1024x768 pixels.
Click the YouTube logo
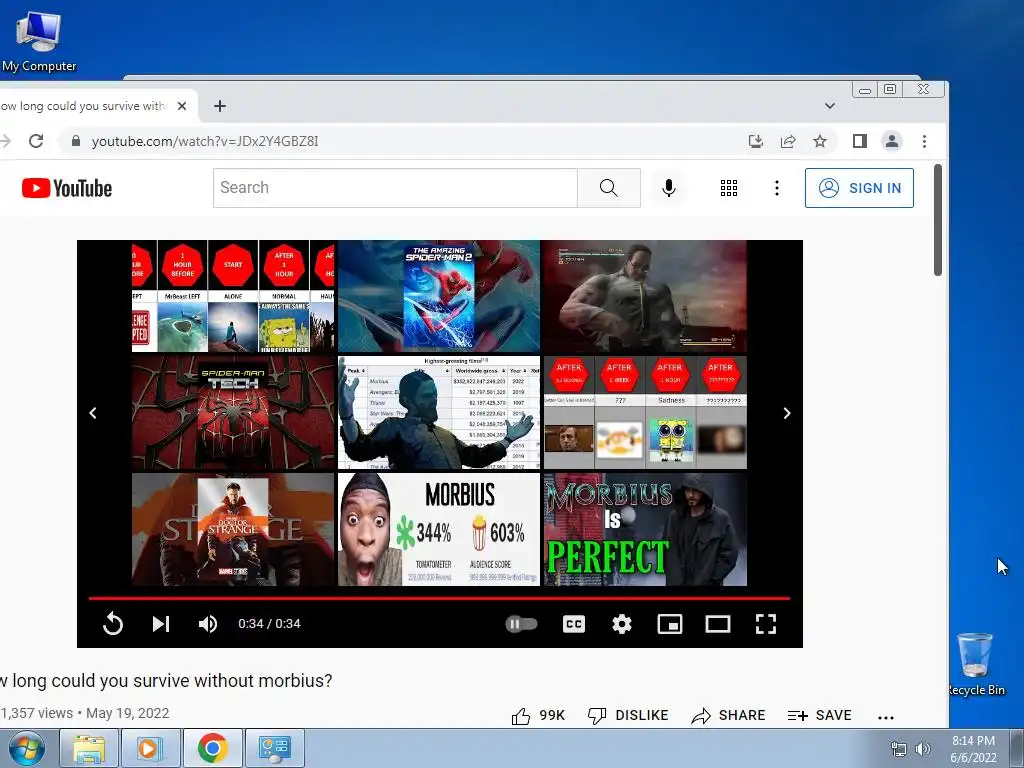(x=67, y=188)
